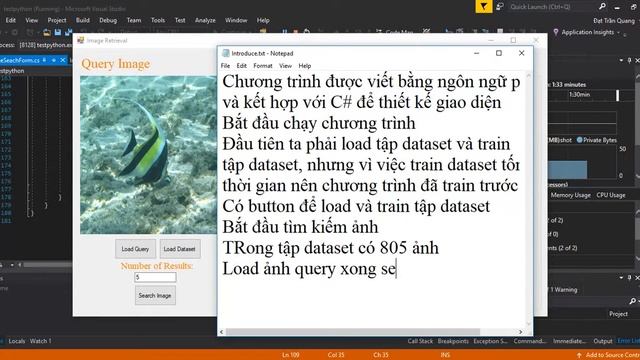Click Notepad horizontal scrollbar thumb

[353, 332]
